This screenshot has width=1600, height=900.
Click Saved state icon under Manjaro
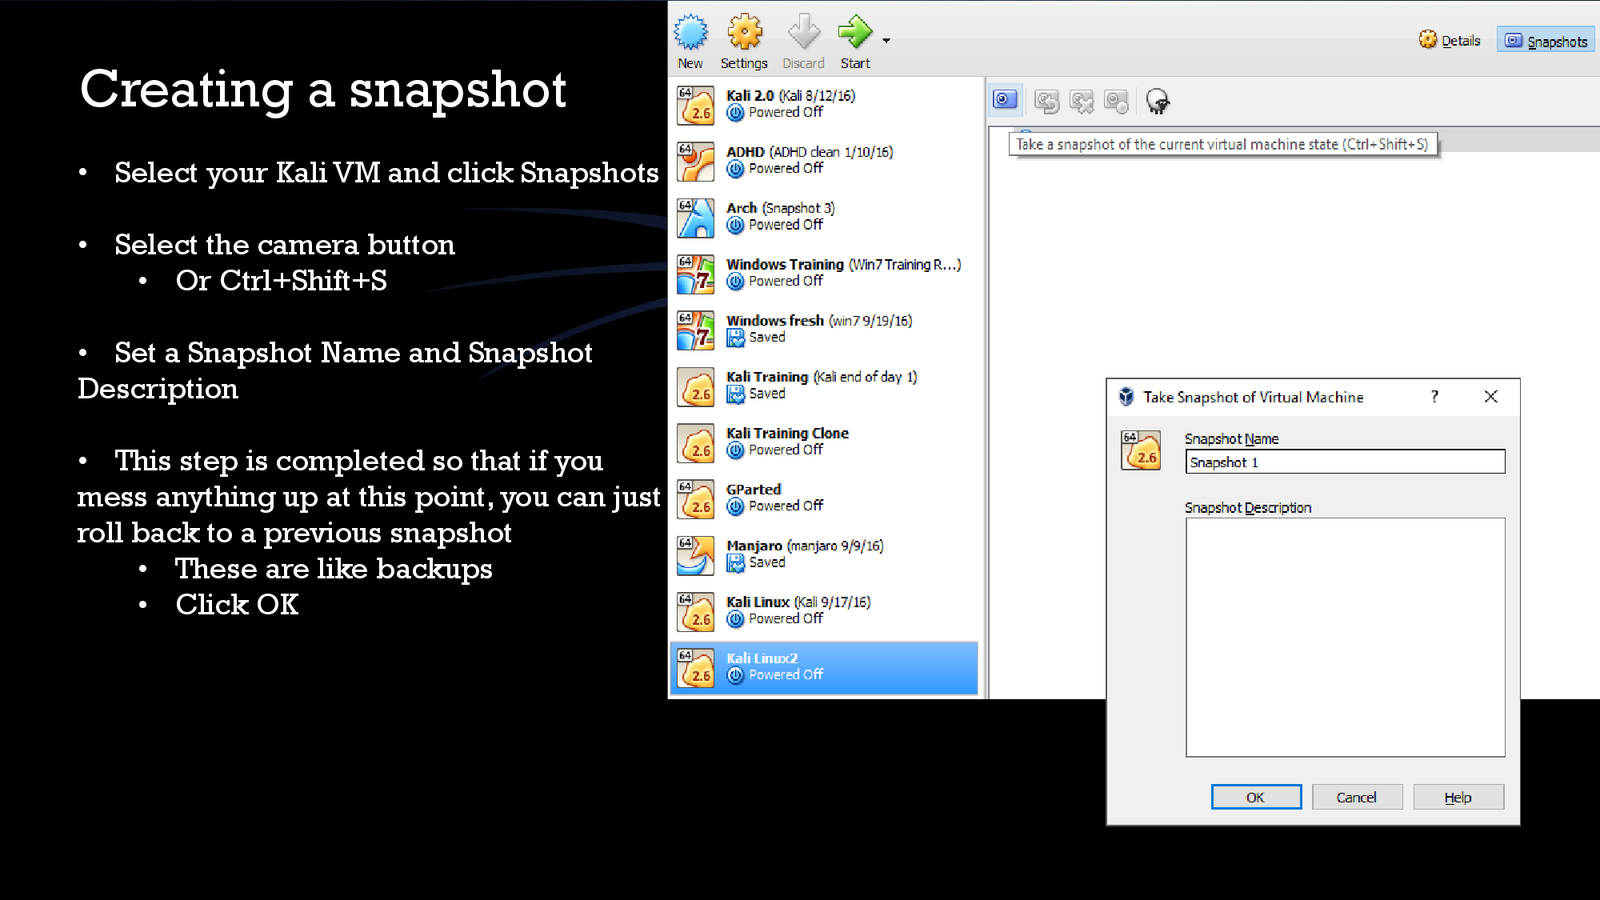pyautogui.click(x=735, y=563)
